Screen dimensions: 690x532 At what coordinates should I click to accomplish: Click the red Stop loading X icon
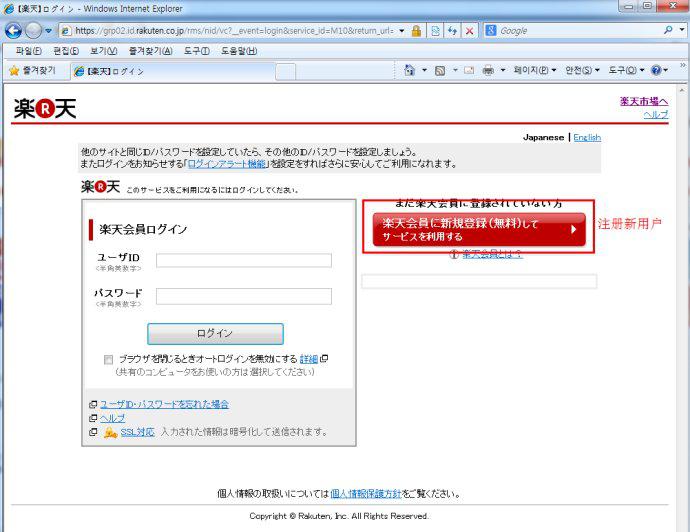pos(470,31)
